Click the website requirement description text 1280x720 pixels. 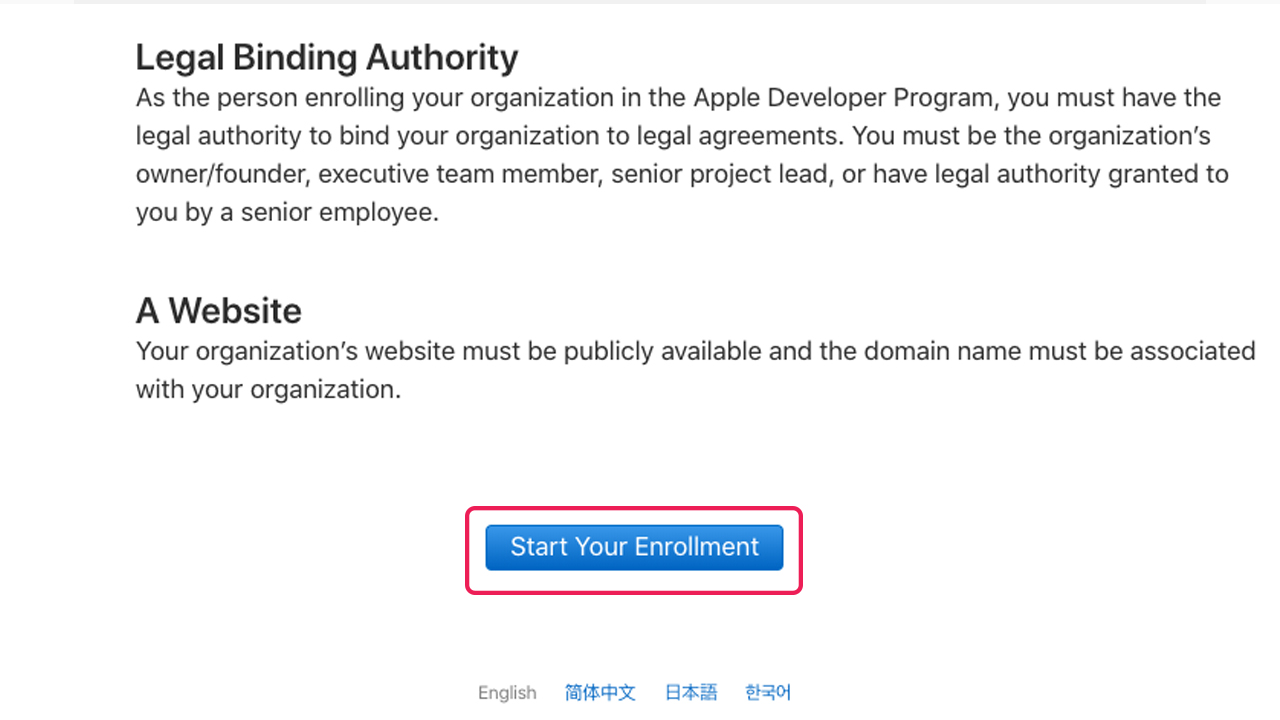(x=694, y=370)
